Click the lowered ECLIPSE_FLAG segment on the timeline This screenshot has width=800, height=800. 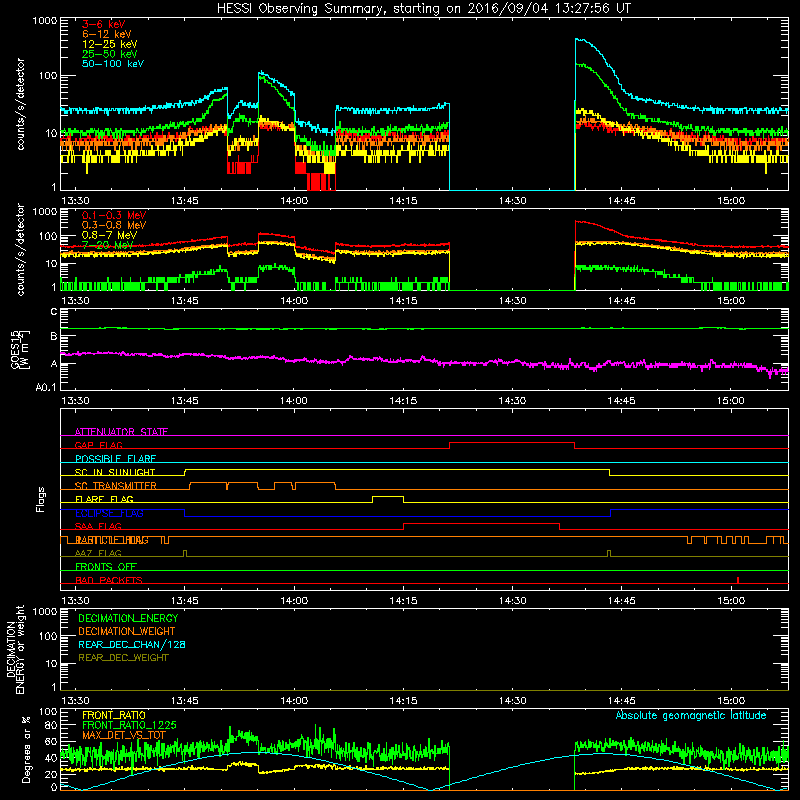[x=397, y=516]
